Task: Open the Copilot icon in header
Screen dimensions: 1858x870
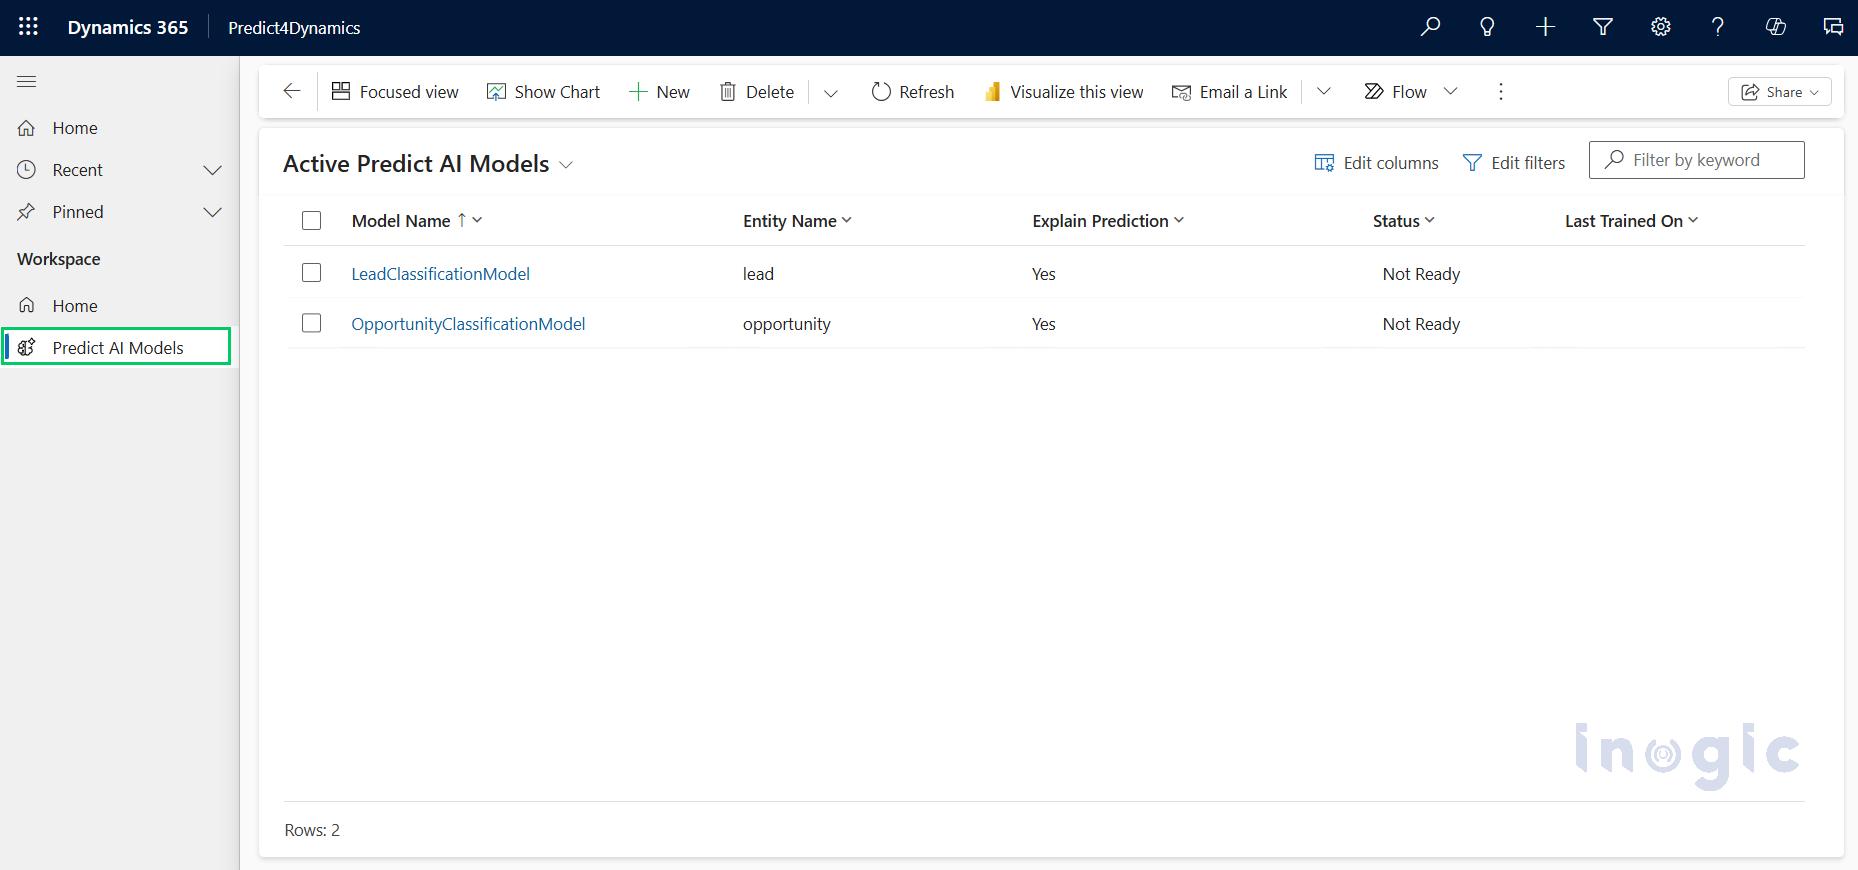Action: (x=1775, y=27)
